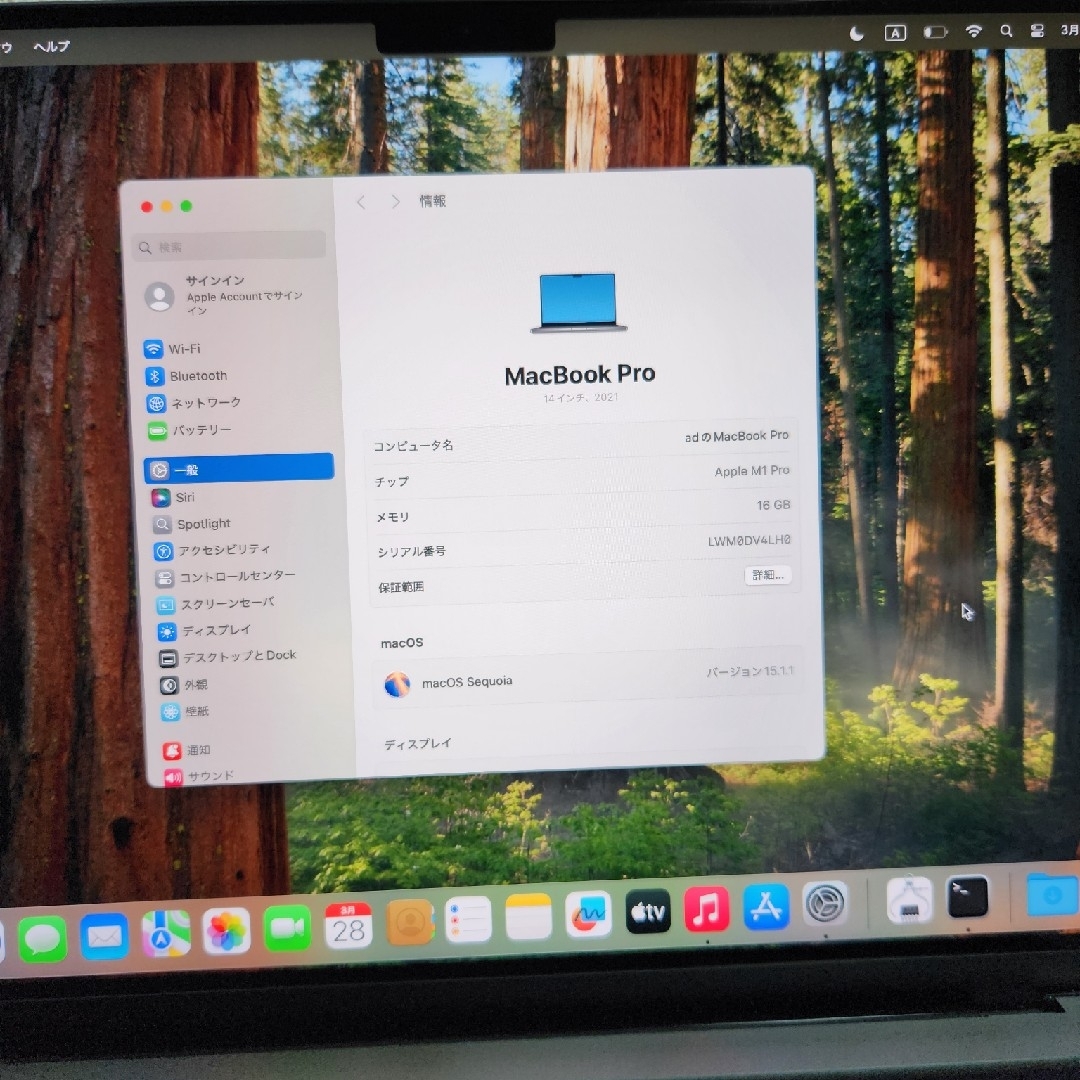This screenshot has width=1080, height=1080.
Task: Open the blue folder in the Dock
Action: 1052,893
